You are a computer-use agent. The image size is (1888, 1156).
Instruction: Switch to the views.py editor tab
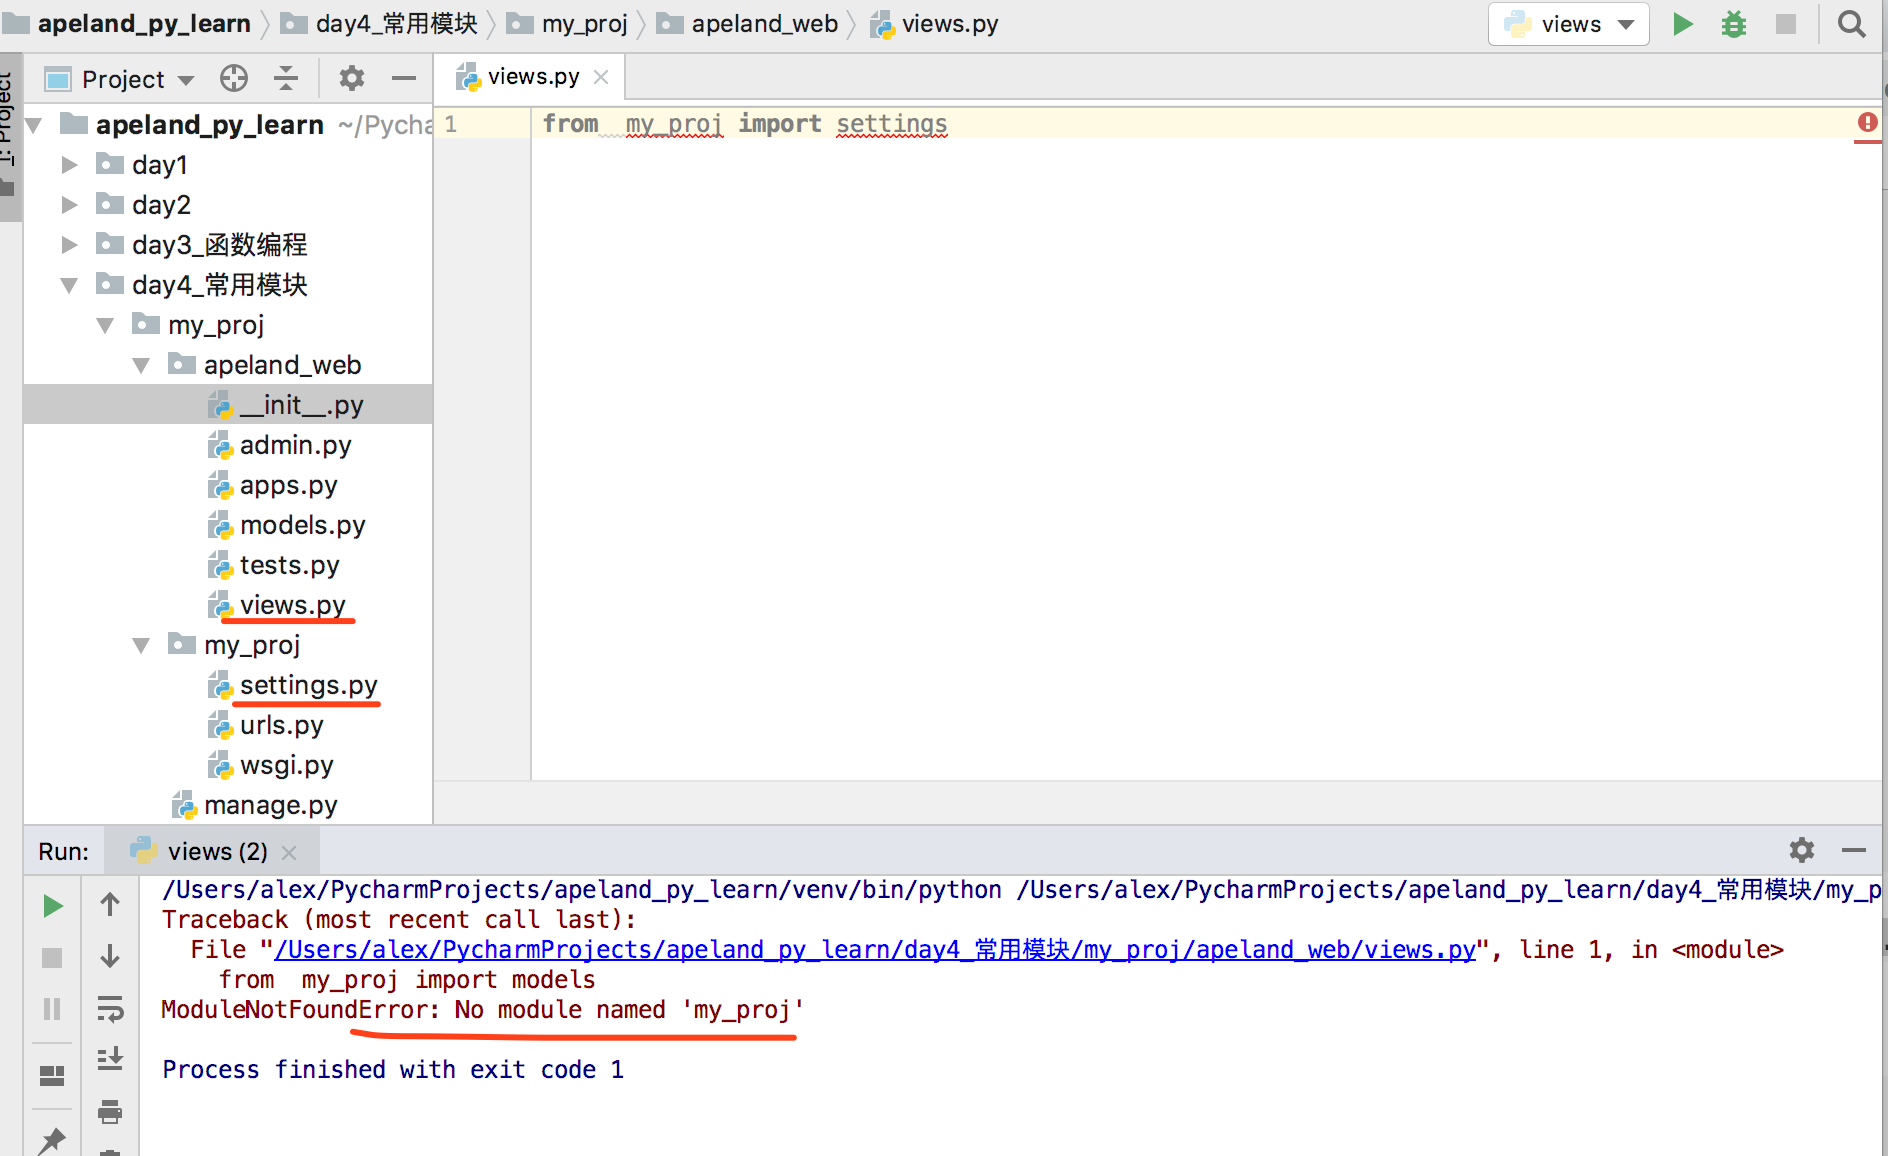click(x=531, y=77)
